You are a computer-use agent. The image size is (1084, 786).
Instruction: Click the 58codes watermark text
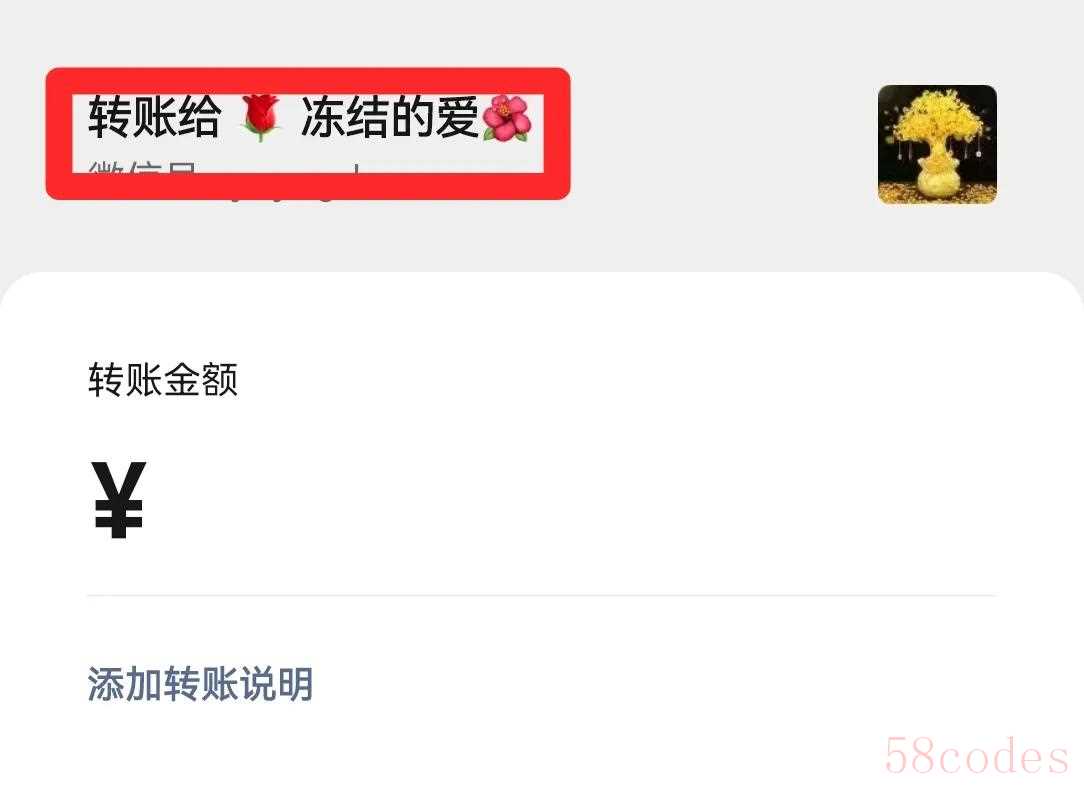pos(976,756)
